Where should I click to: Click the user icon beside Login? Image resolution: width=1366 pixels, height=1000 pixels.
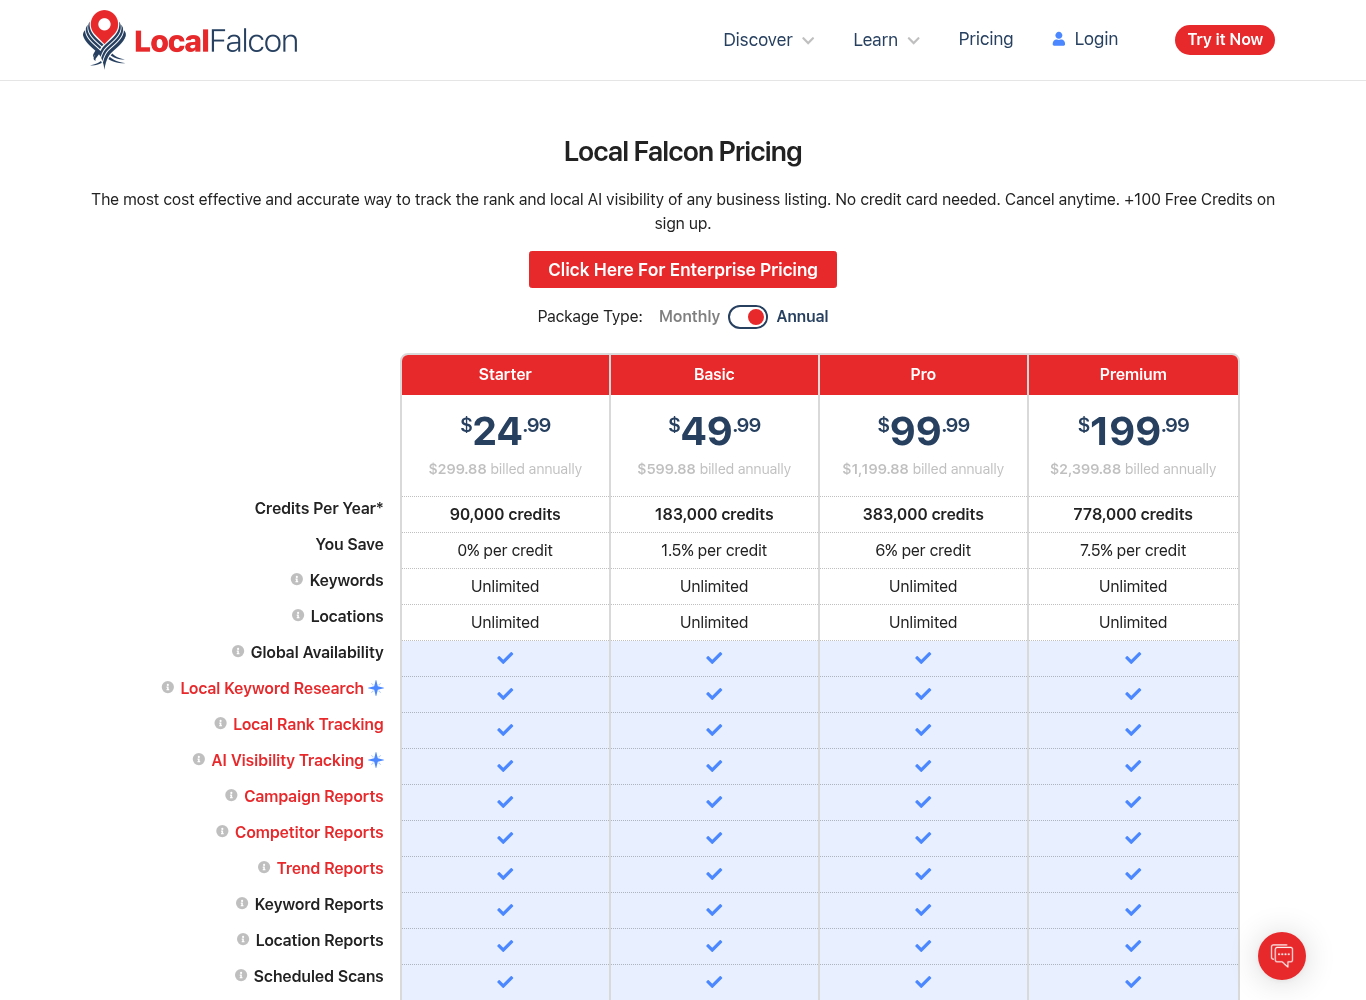(x=1059, y=39)
